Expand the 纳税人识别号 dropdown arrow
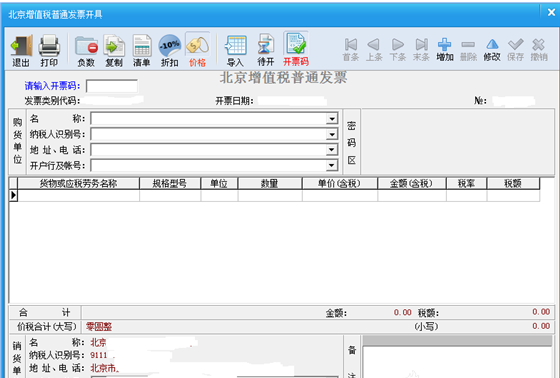 (x=332, y=134)
